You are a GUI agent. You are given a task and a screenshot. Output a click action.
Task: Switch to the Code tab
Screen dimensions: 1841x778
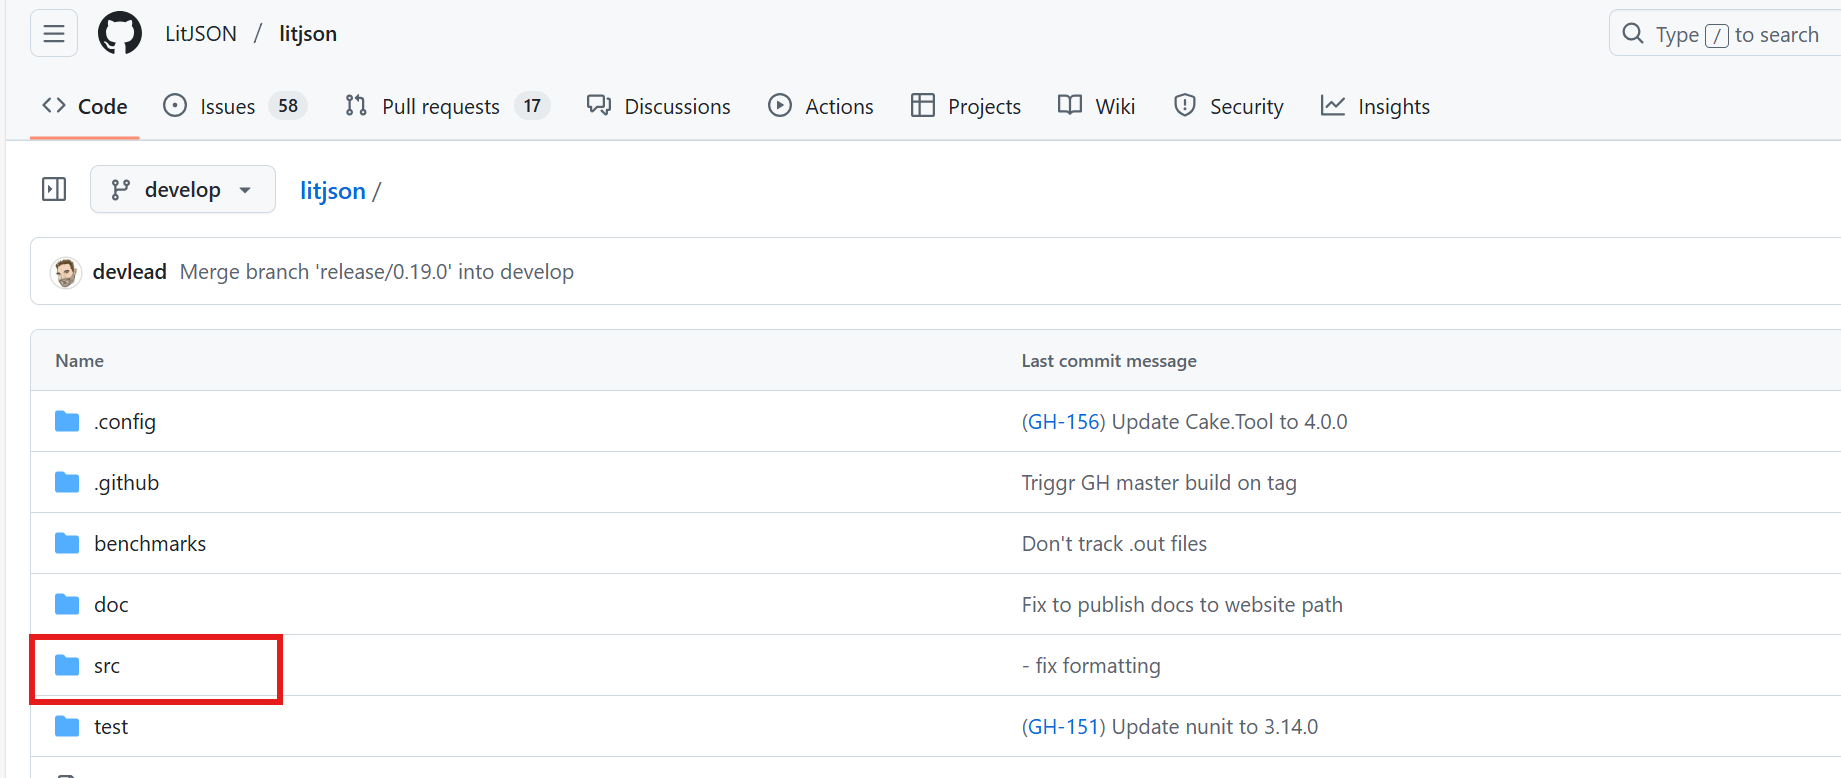pyautogui.click(x=85, y=106)
